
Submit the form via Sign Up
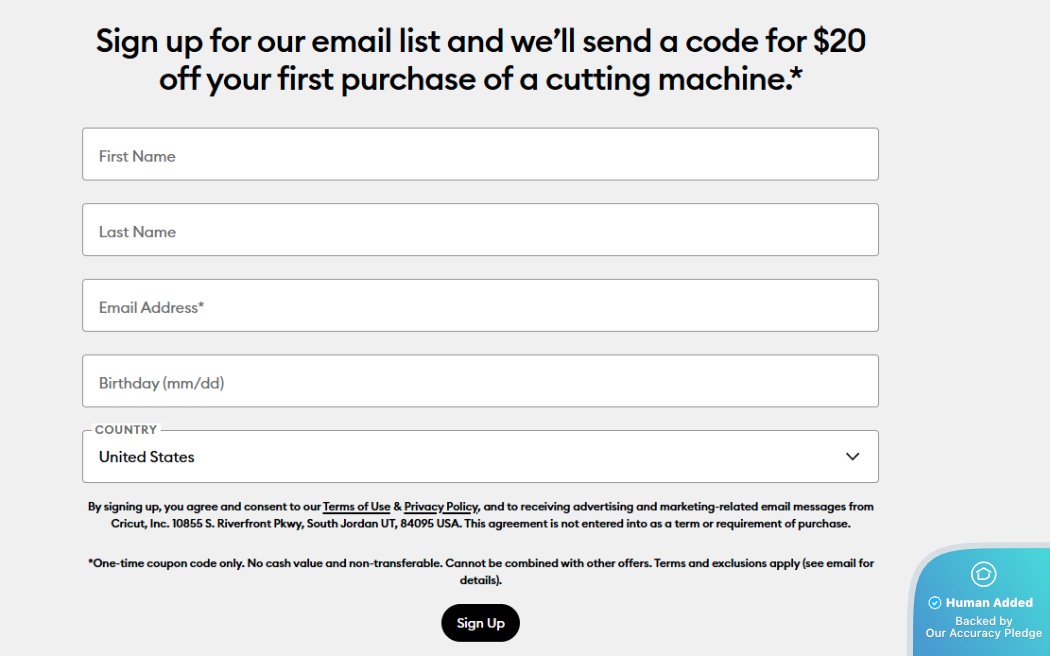point(480,622)
